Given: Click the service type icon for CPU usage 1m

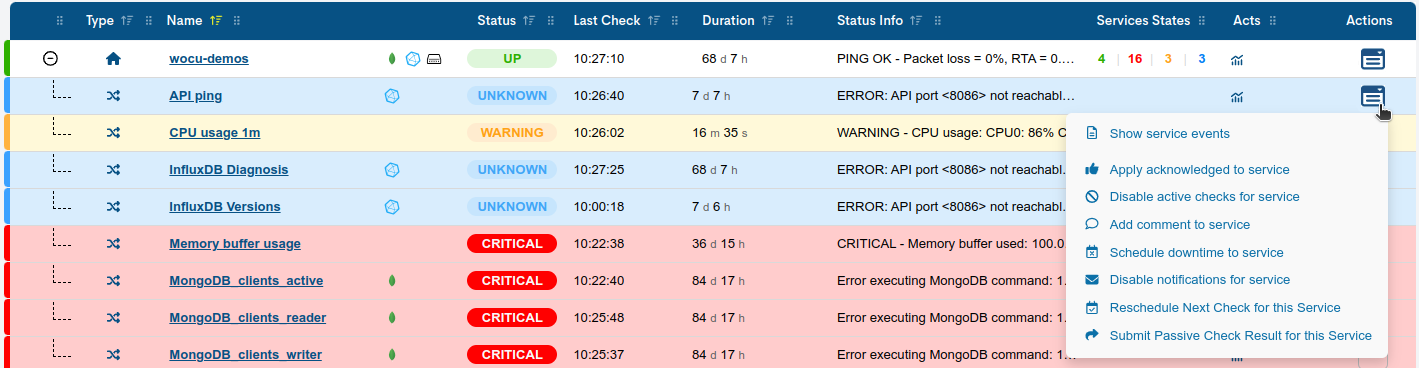Looking at the screenshot, I should pyautogui.click(x=113, y=133).
